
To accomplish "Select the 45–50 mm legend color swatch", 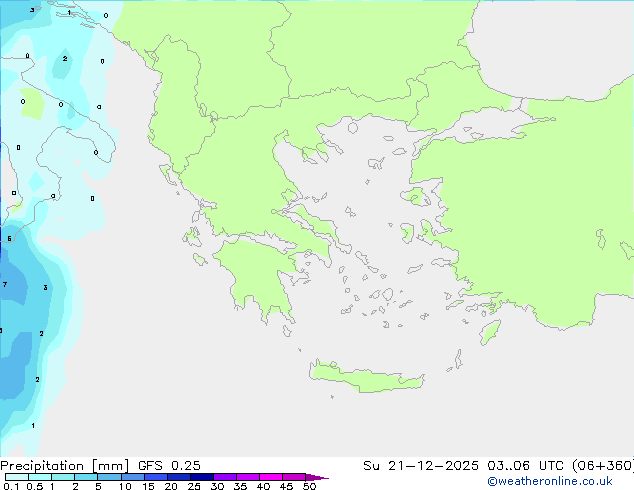I will tap(294, 477).
